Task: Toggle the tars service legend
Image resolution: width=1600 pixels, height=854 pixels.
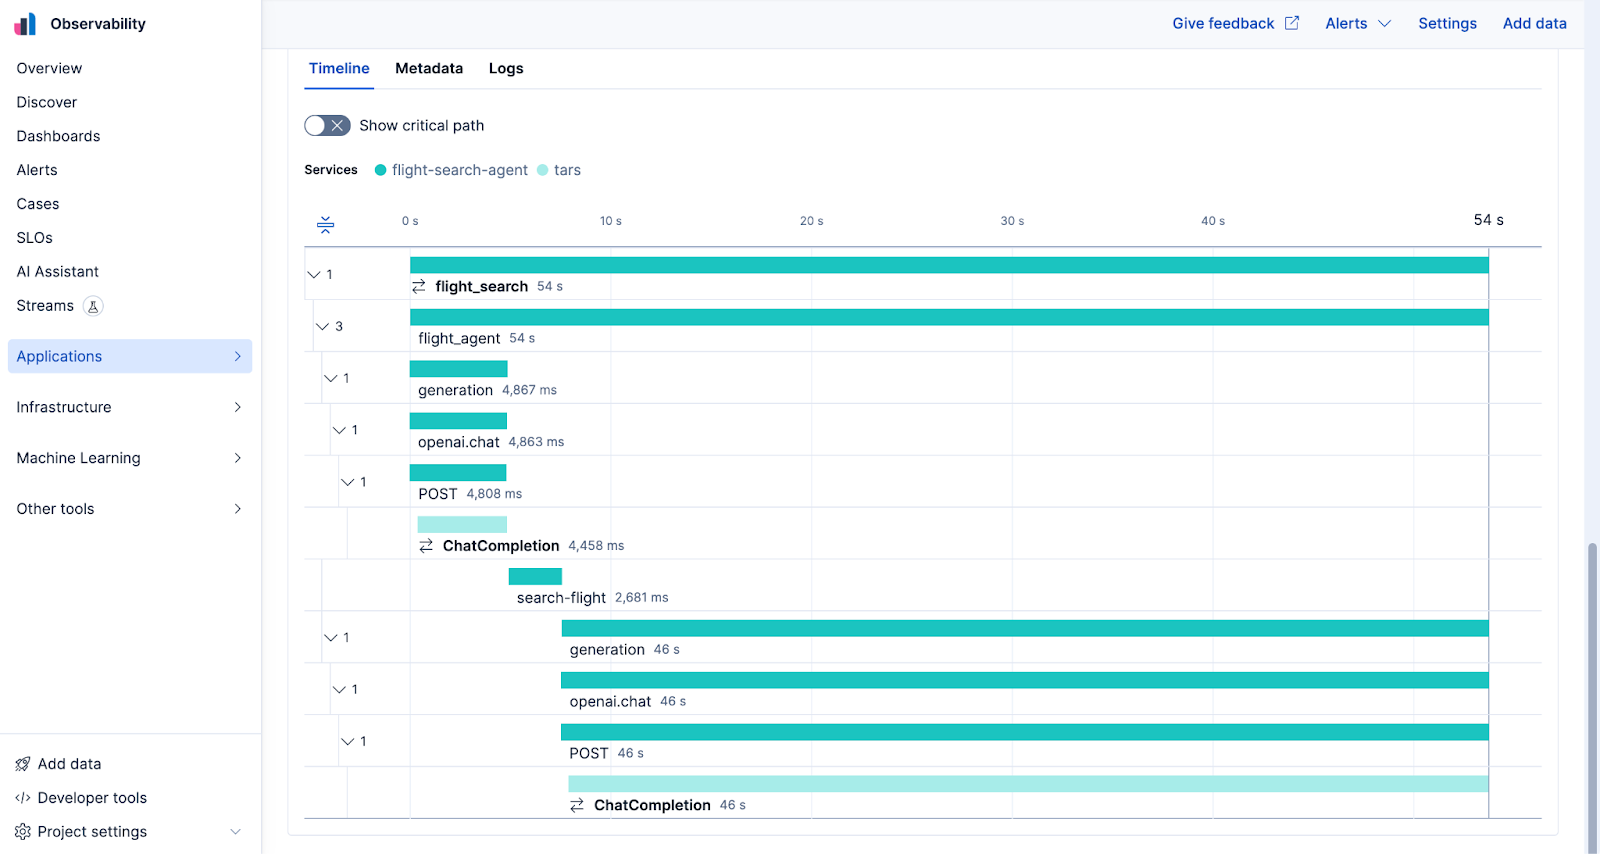Action: click(x=559, y=170)
